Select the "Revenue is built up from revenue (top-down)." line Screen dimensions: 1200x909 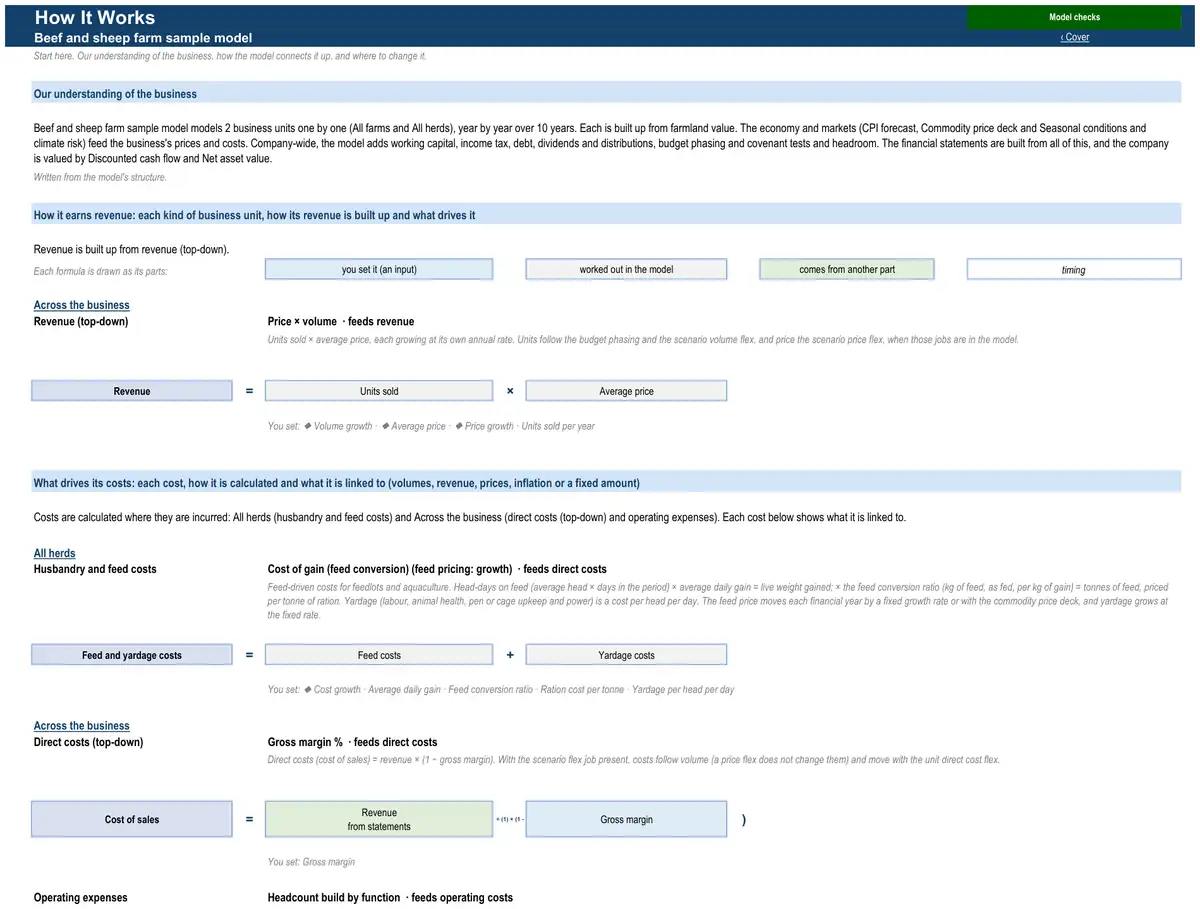pyautogui.click(x=132, y=249)
